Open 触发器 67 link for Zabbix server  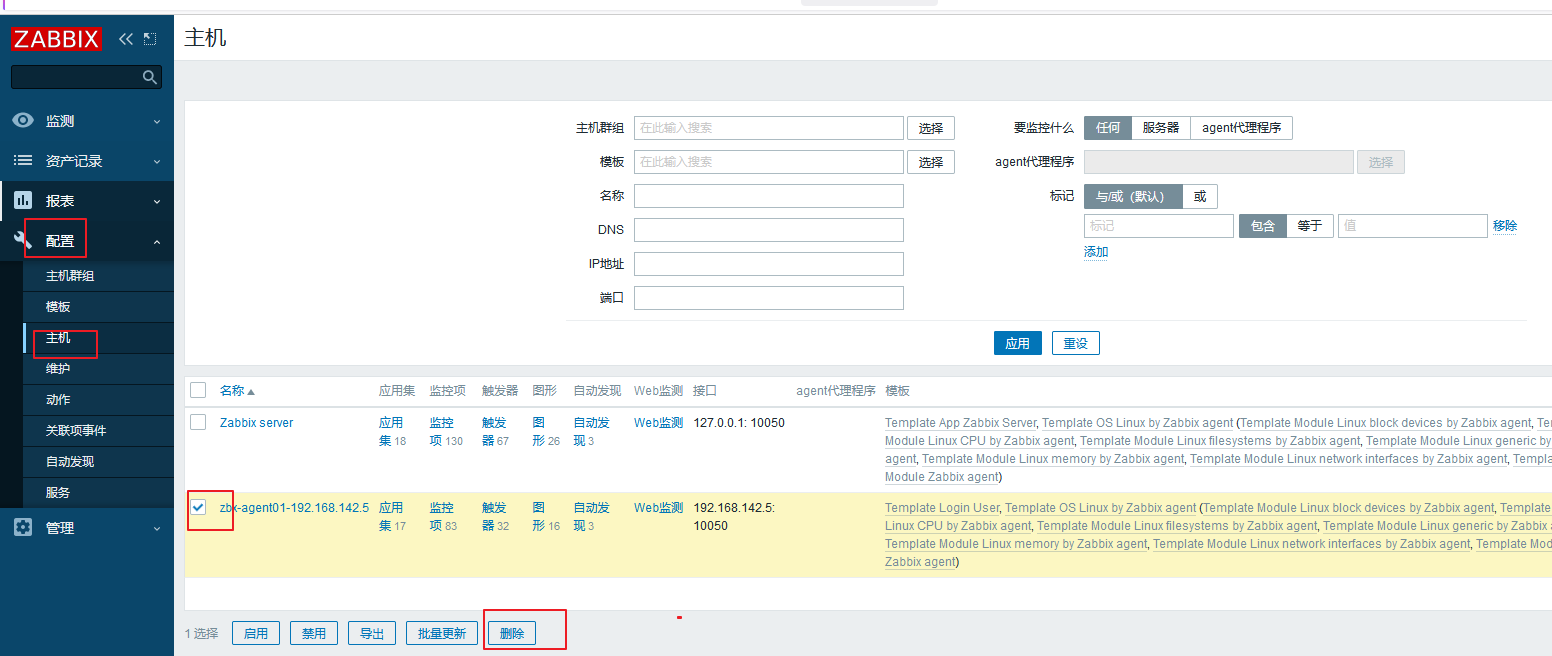click(494, 432)
